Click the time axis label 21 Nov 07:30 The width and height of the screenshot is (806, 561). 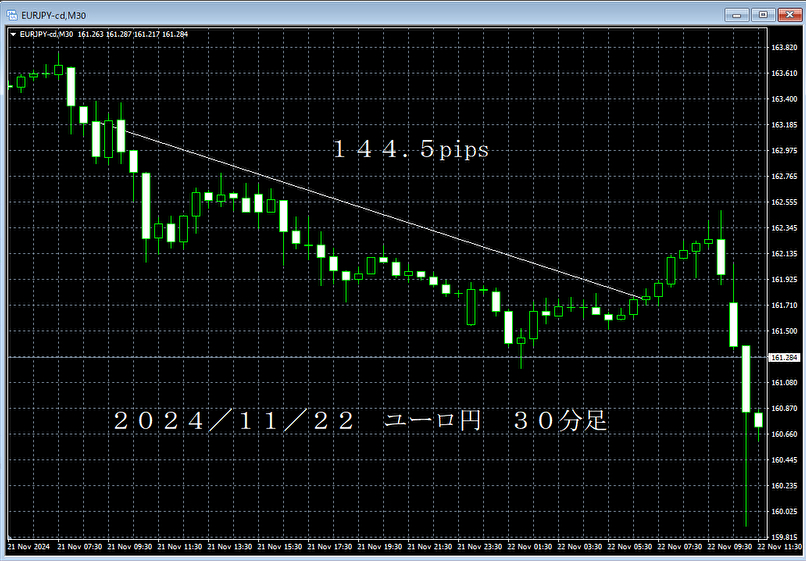point(79,547)
